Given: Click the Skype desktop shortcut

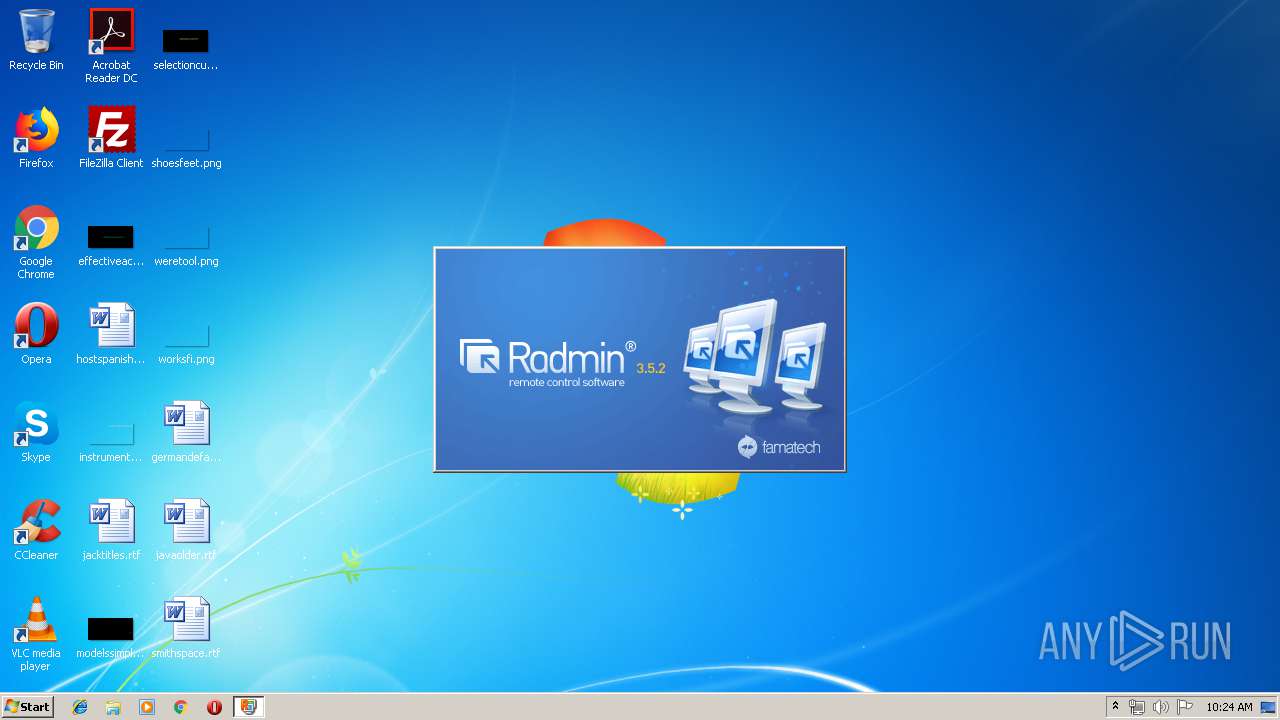Looking at the screenshot, I should [36, 432].
